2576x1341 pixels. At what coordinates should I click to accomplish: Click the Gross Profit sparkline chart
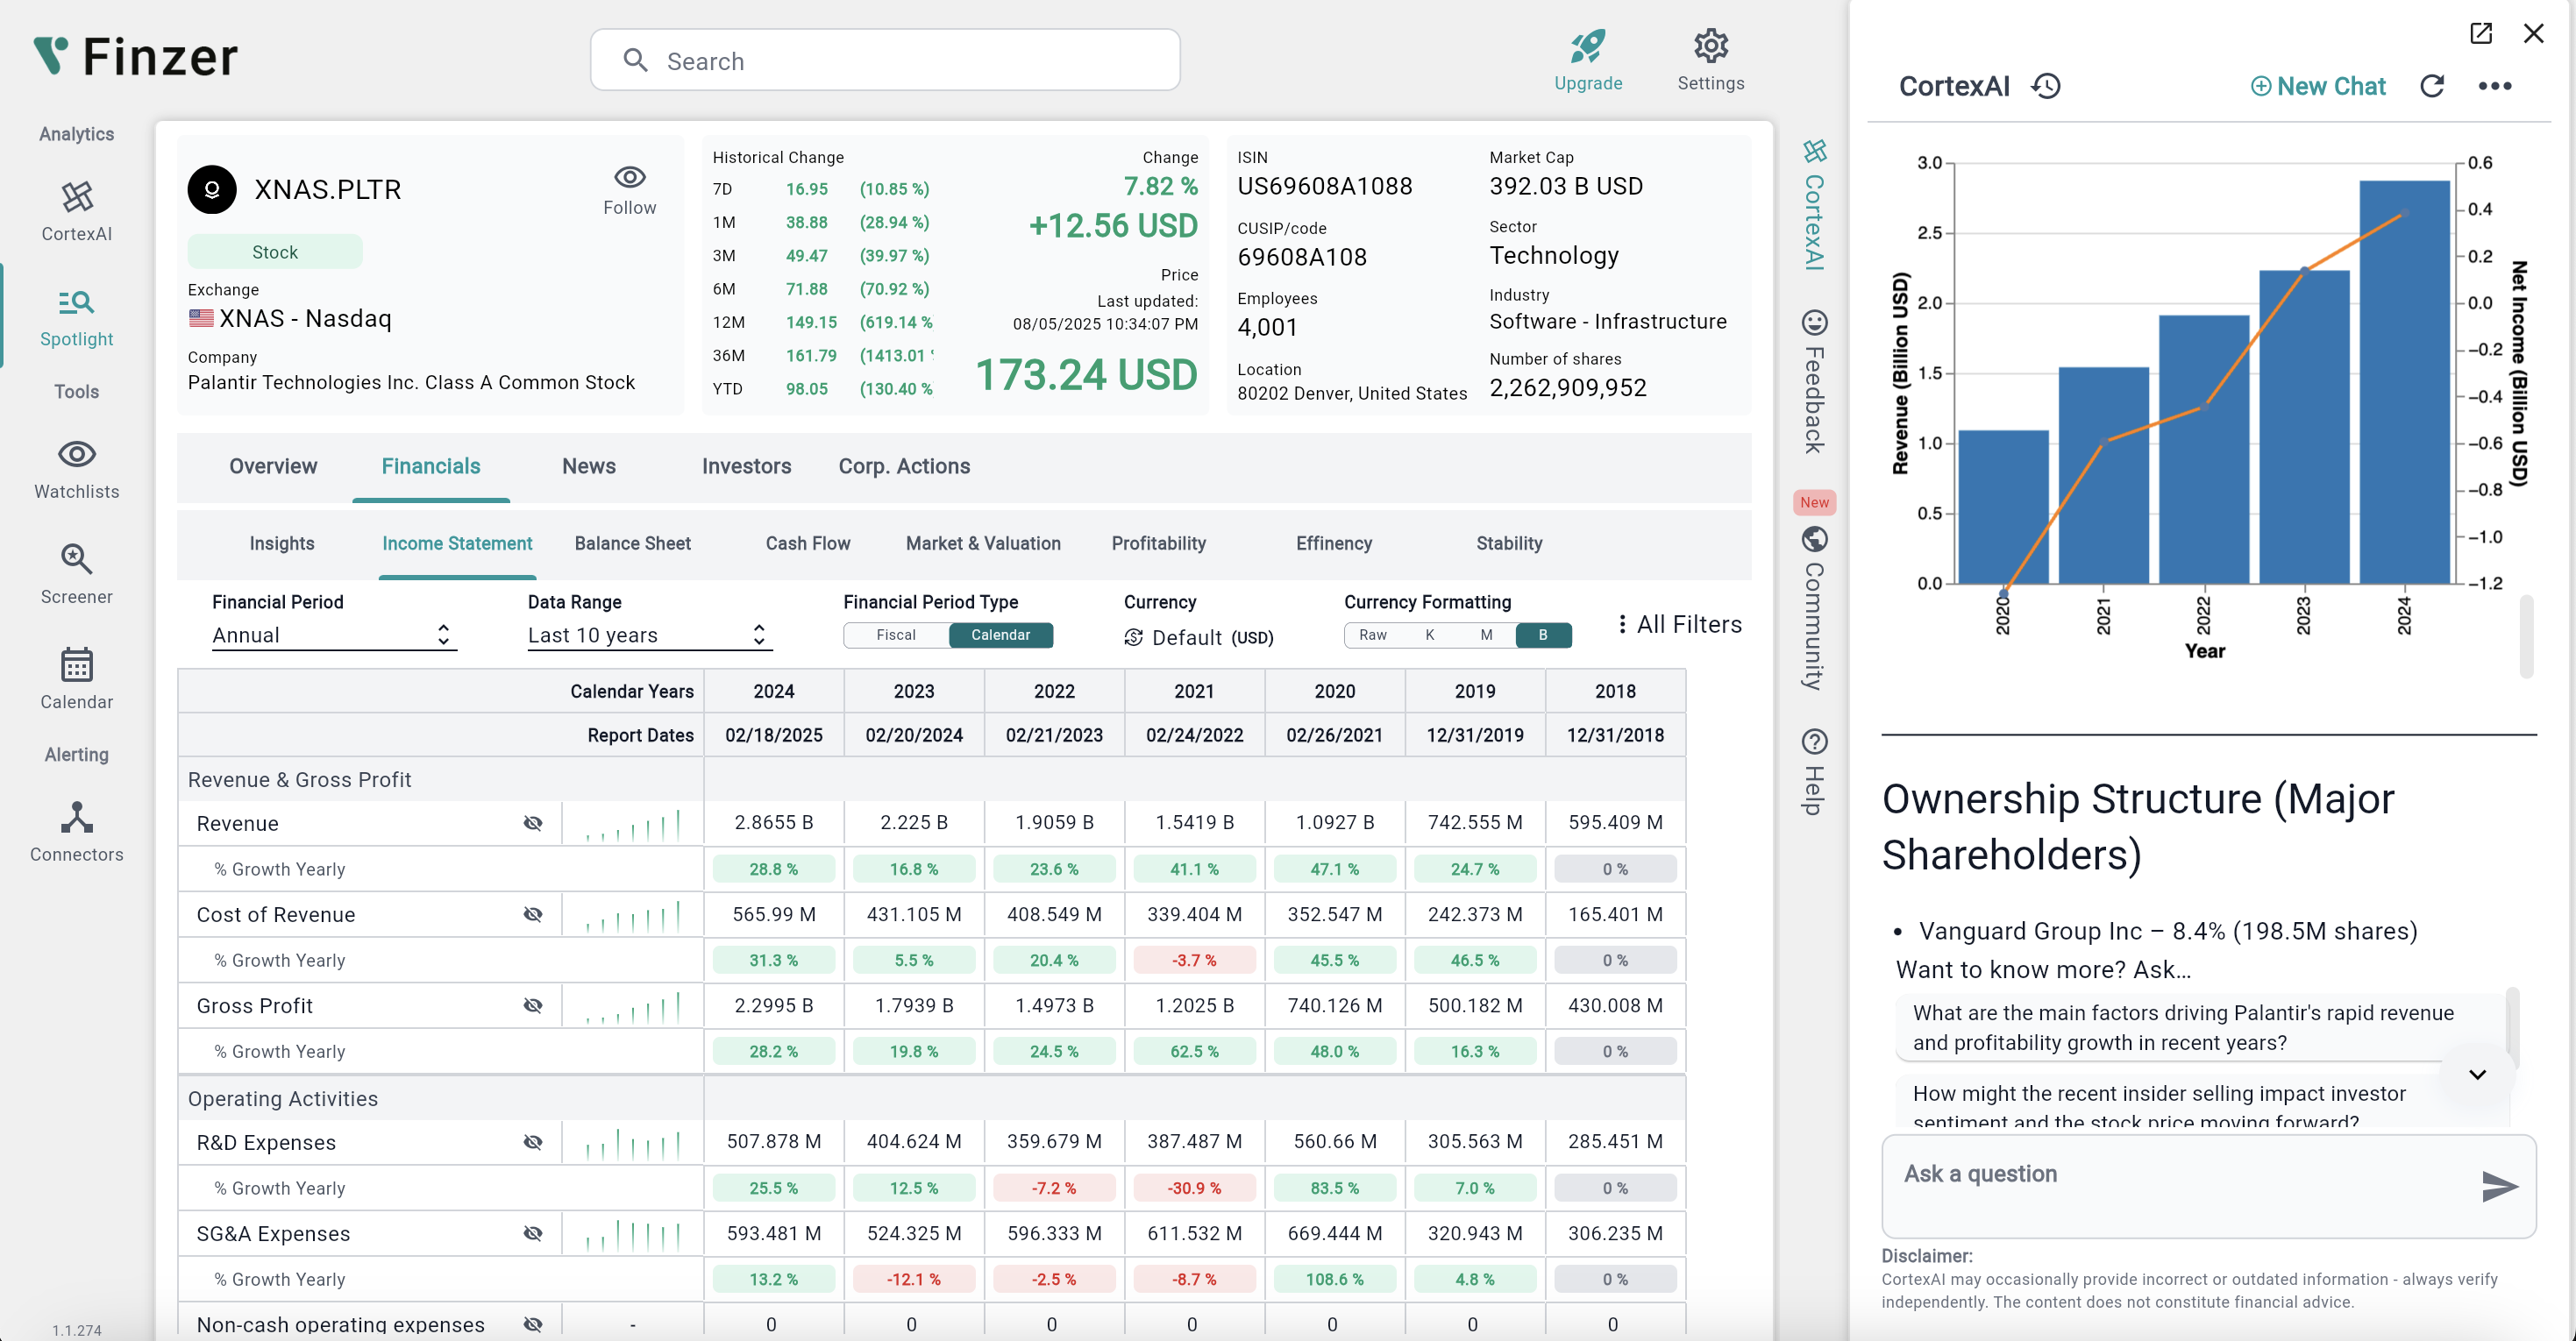click(633, 1006)
